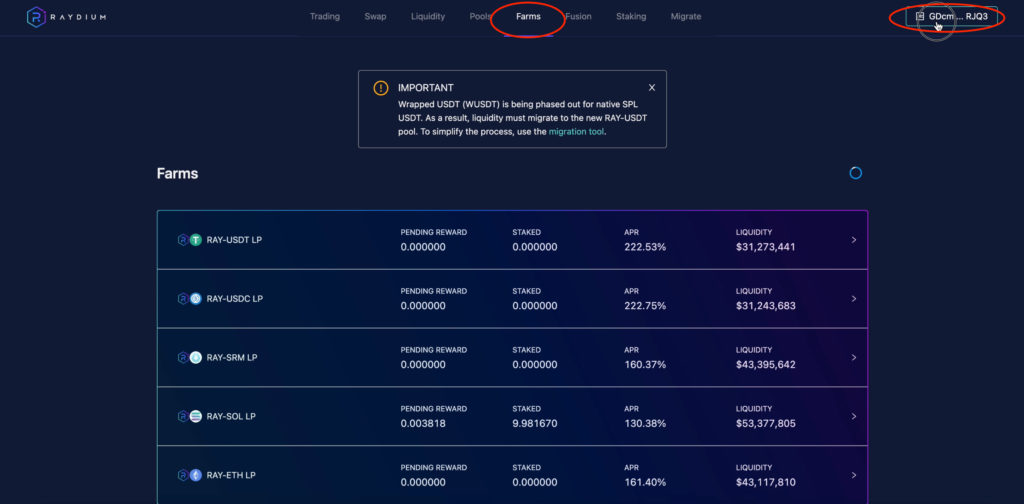This screenshot has width=1024, height=504.
Task: Close the IMPORTANT notice
Action: (x=652, y=87)
